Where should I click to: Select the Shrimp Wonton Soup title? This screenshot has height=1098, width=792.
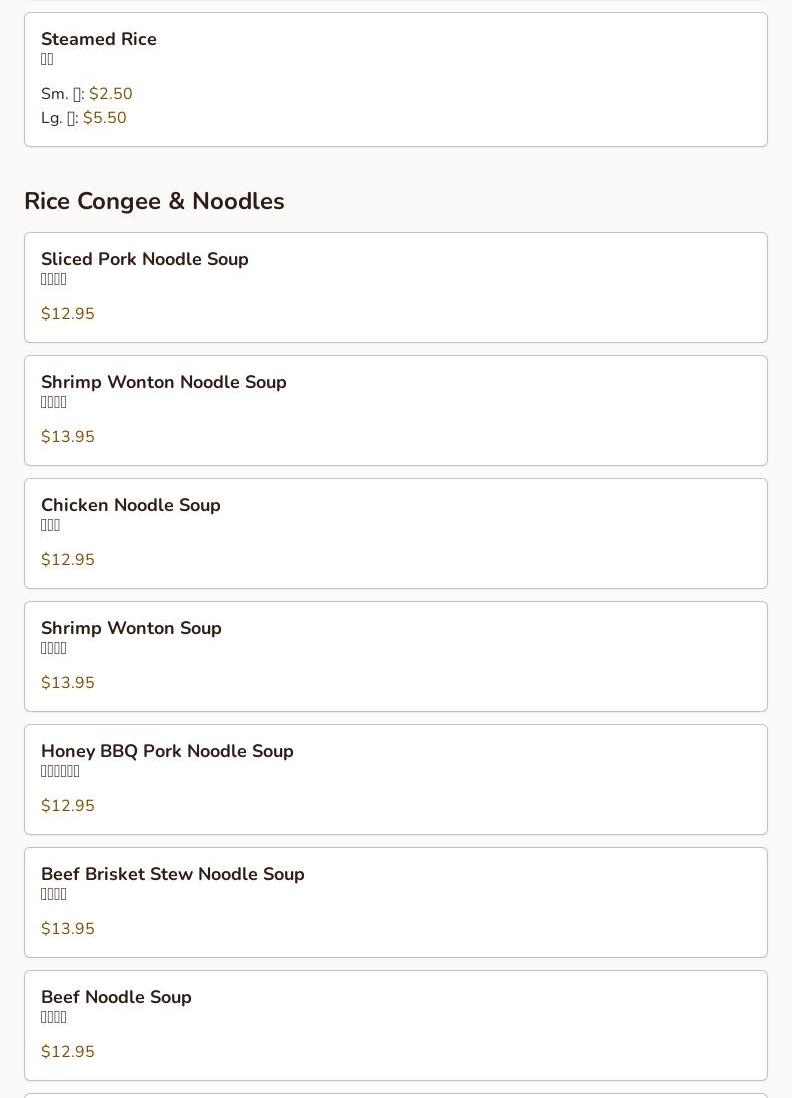[x=131, y=629]
